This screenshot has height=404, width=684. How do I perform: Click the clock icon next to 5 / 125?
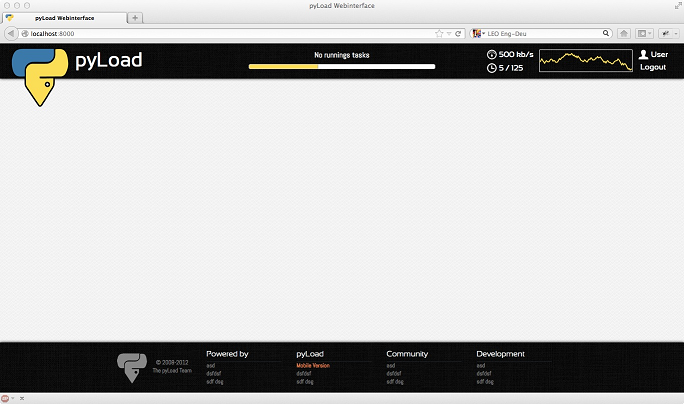(491, 68)
